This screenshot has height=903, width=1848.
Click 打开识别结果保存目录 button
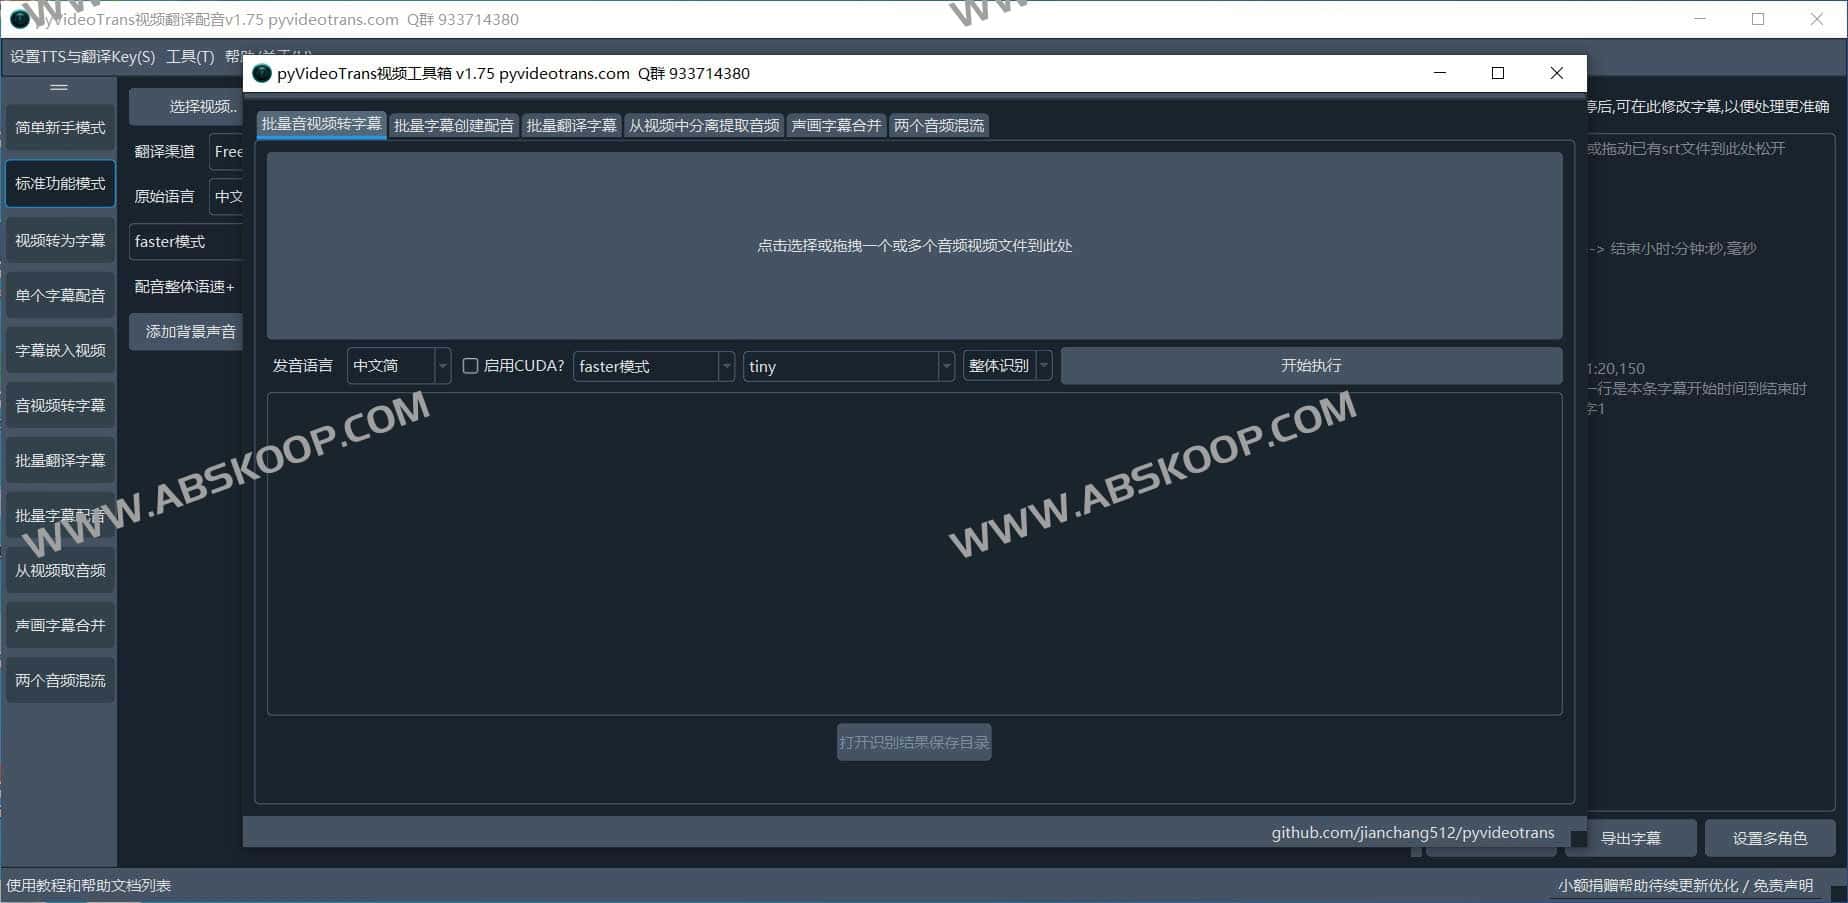[x=914, y=742]
